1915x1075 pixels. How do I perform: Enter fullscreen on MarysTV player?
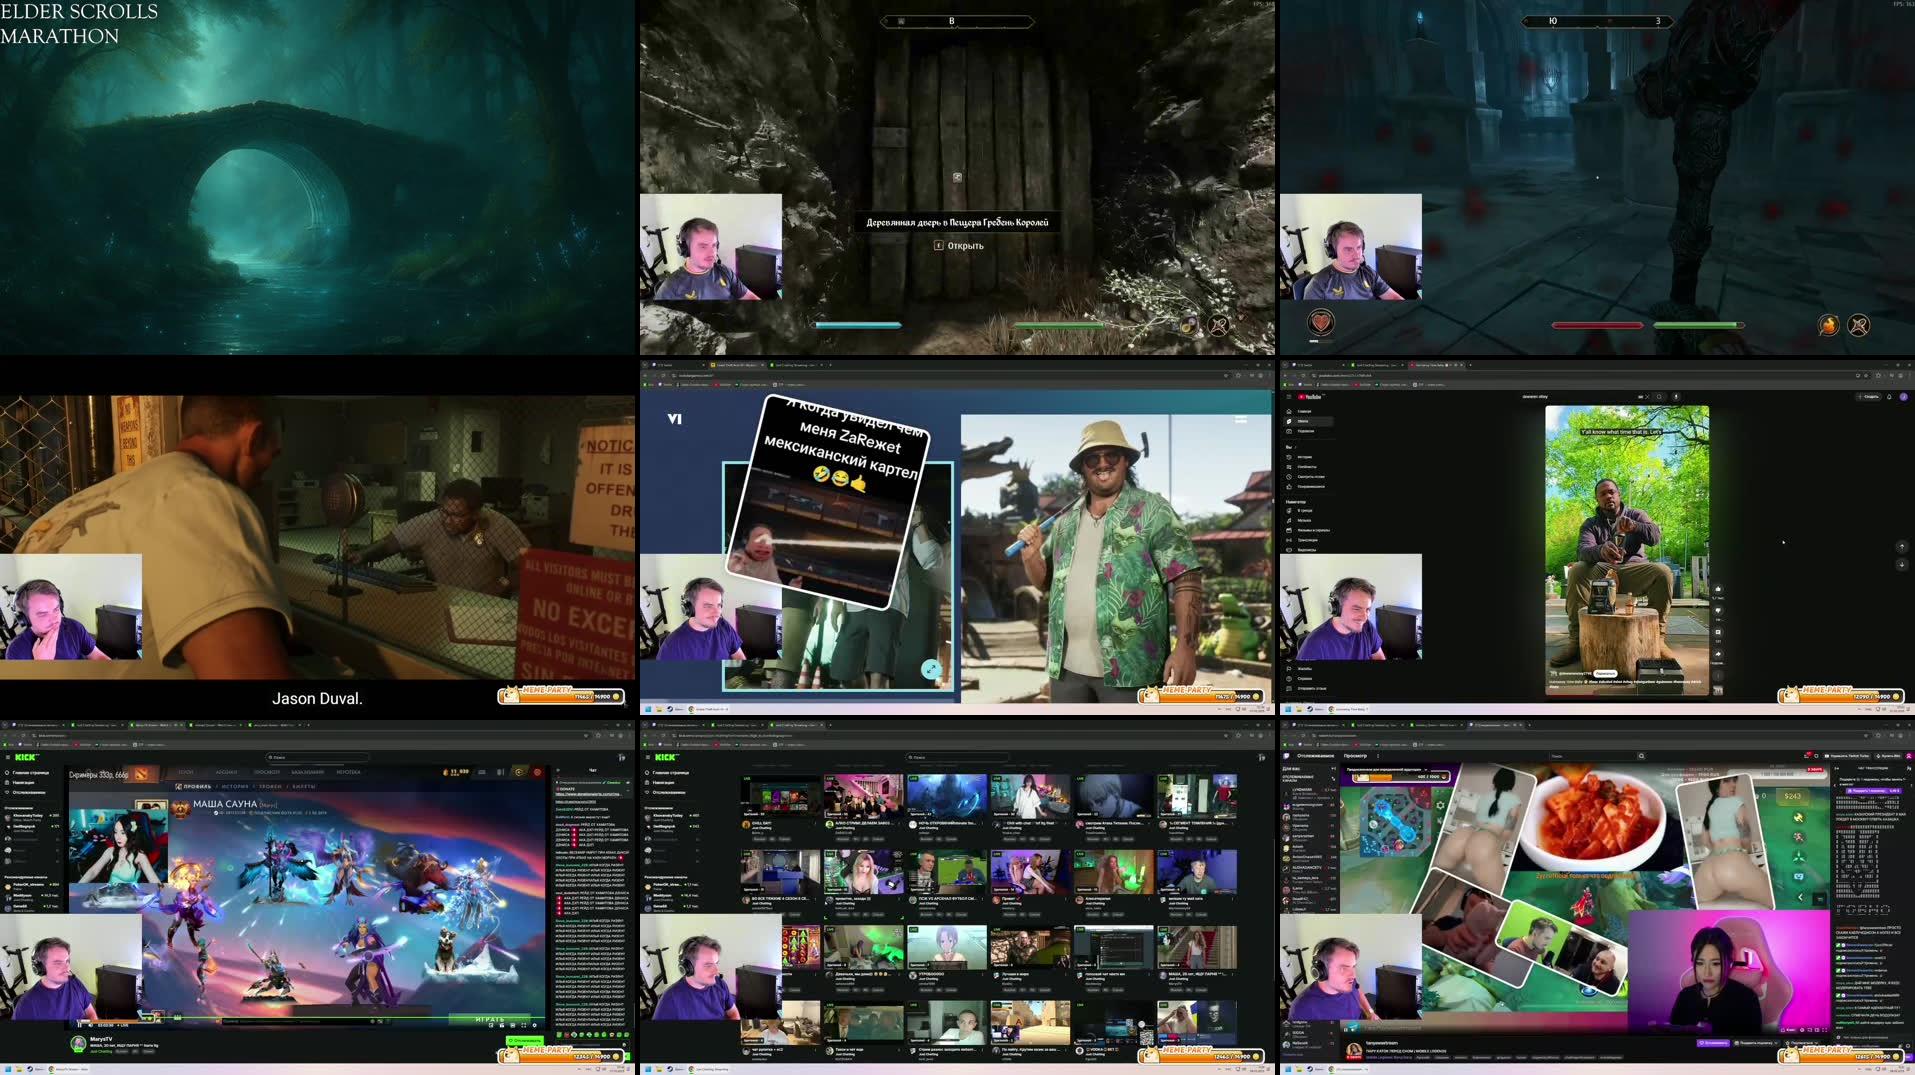(x=524, y=1025)
